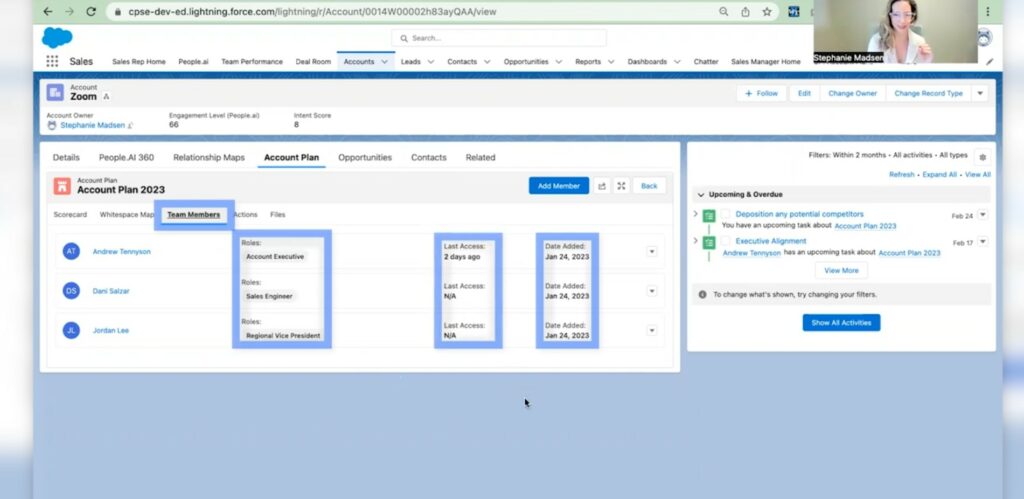Click the Follow button

pyautogui.click(x=761, y=93)
